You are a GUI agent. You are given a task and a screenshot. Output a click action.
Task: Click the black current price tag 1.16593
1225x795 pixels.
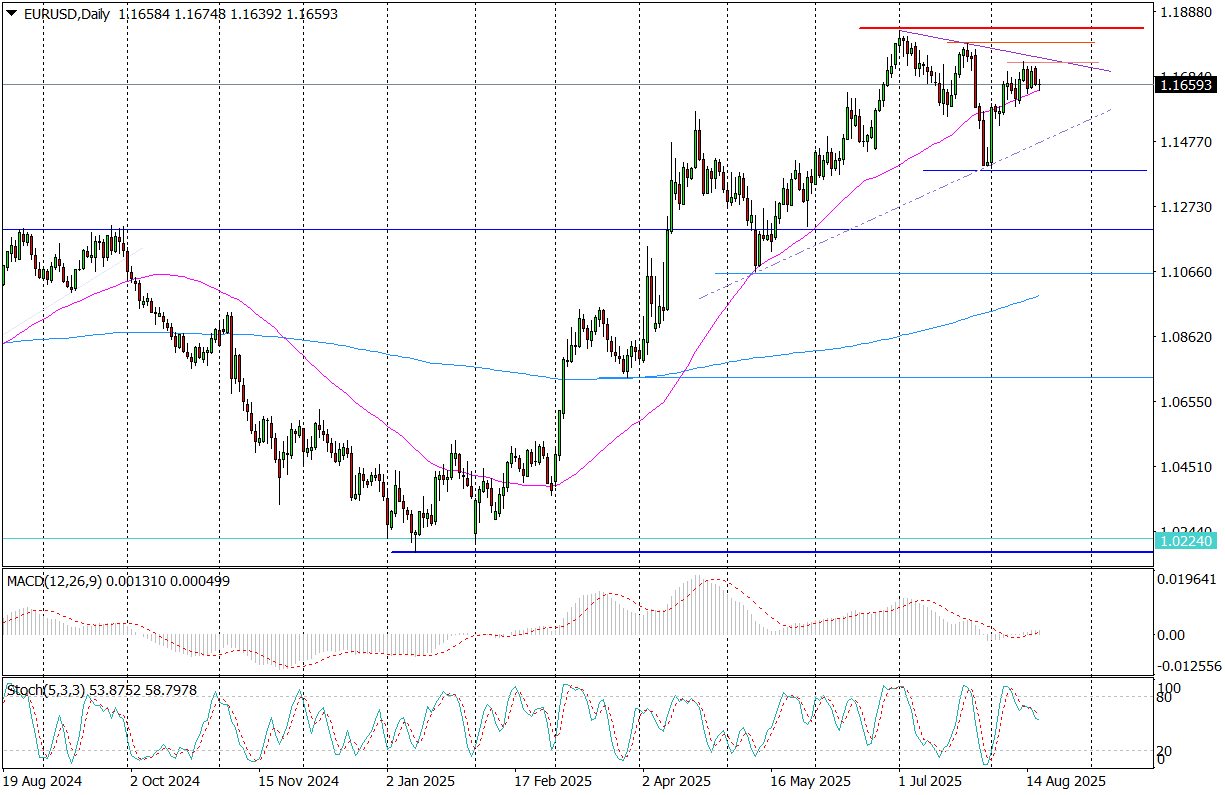tap(1186, 85)
